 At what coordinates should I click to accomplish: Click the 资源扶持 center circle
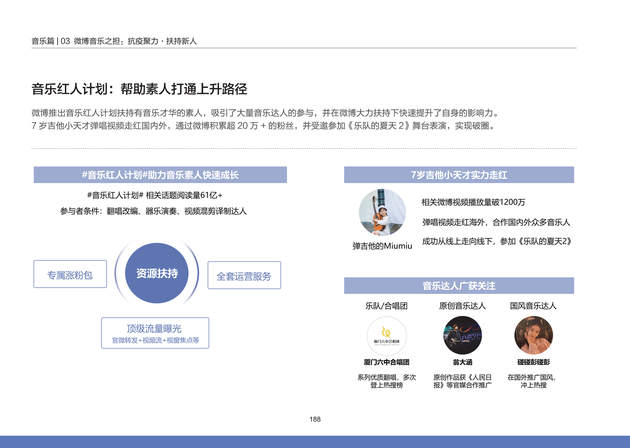[x=157, y=273]
